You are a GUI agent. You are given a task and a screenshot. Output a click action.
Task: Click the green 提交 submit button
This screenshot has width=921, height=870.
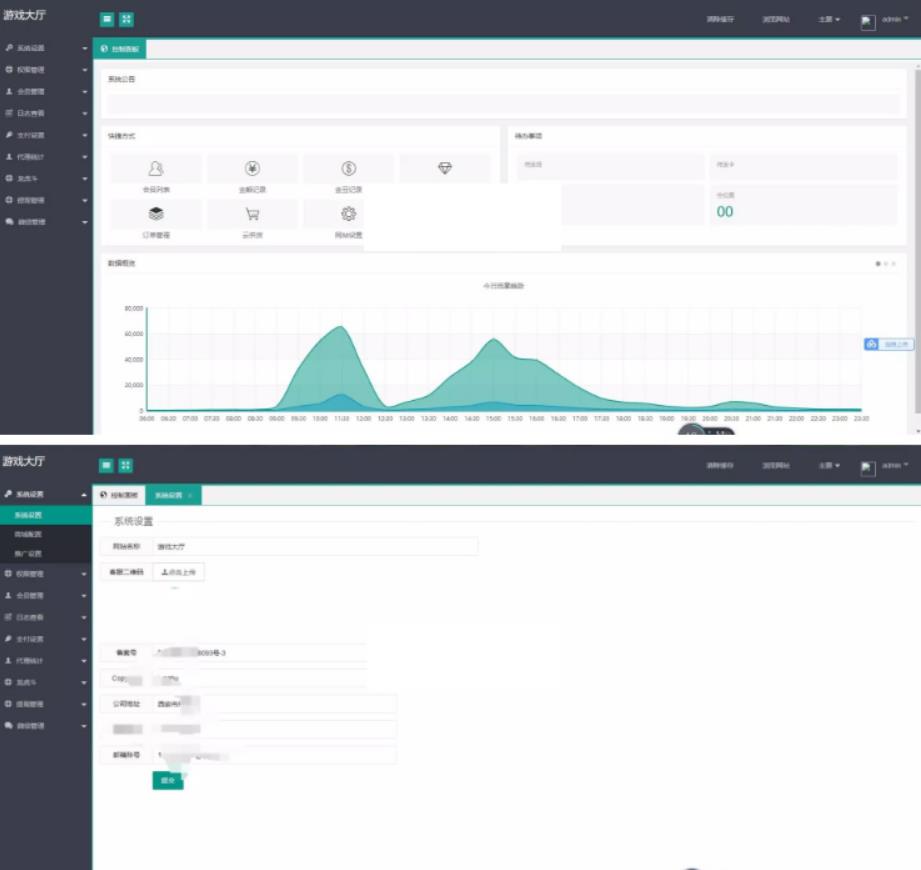[x=167, y=780]
